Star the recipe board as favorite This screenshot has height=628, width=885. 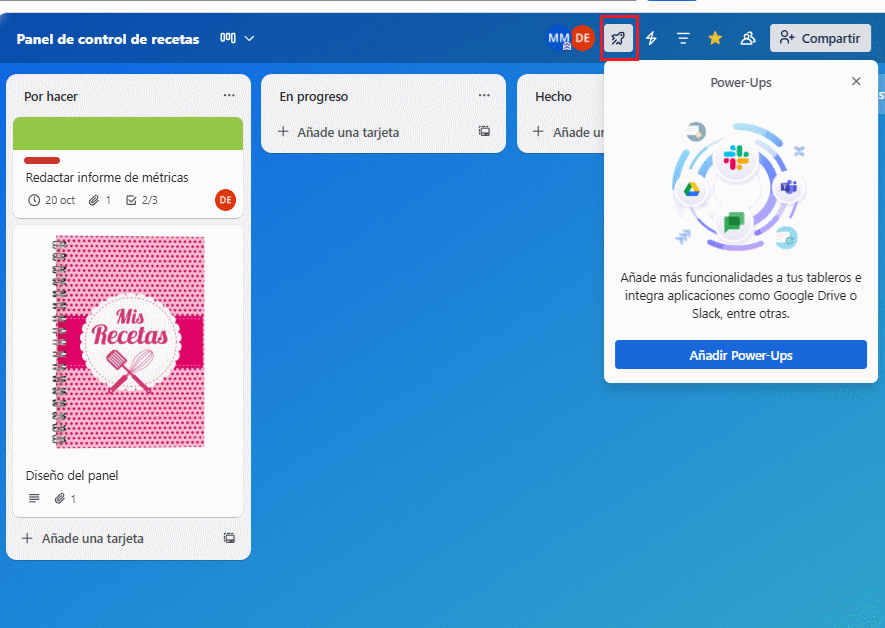click(x=714, y=38)
